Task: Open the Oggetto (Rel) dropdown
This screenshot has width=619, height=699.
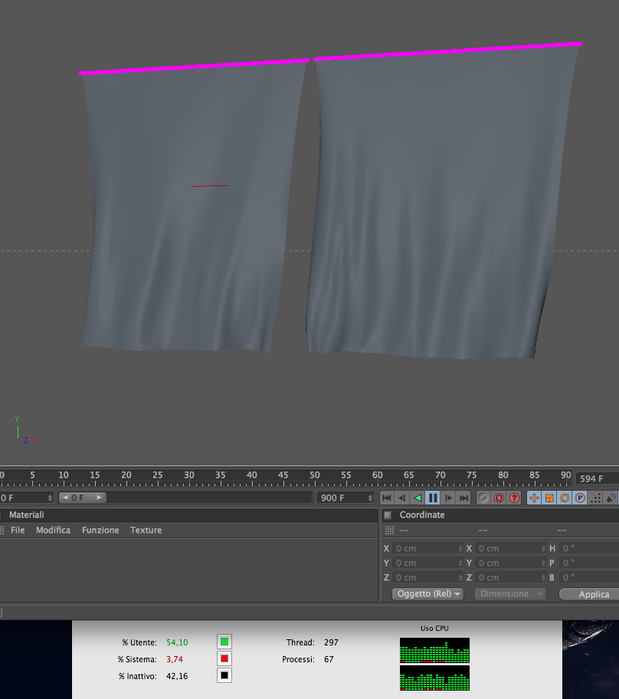Action: tap(428, 594)
